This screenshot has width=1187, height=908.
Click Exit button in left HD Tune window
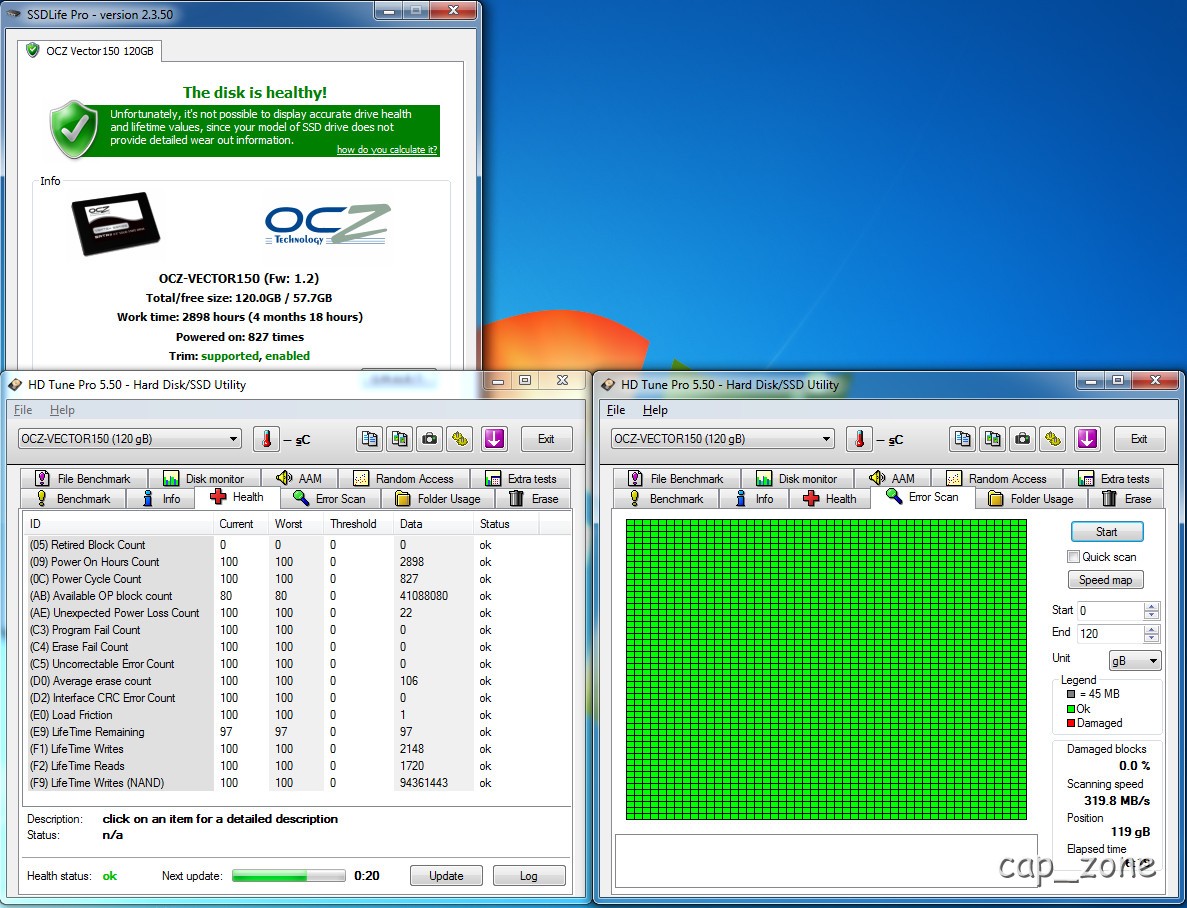546,439
